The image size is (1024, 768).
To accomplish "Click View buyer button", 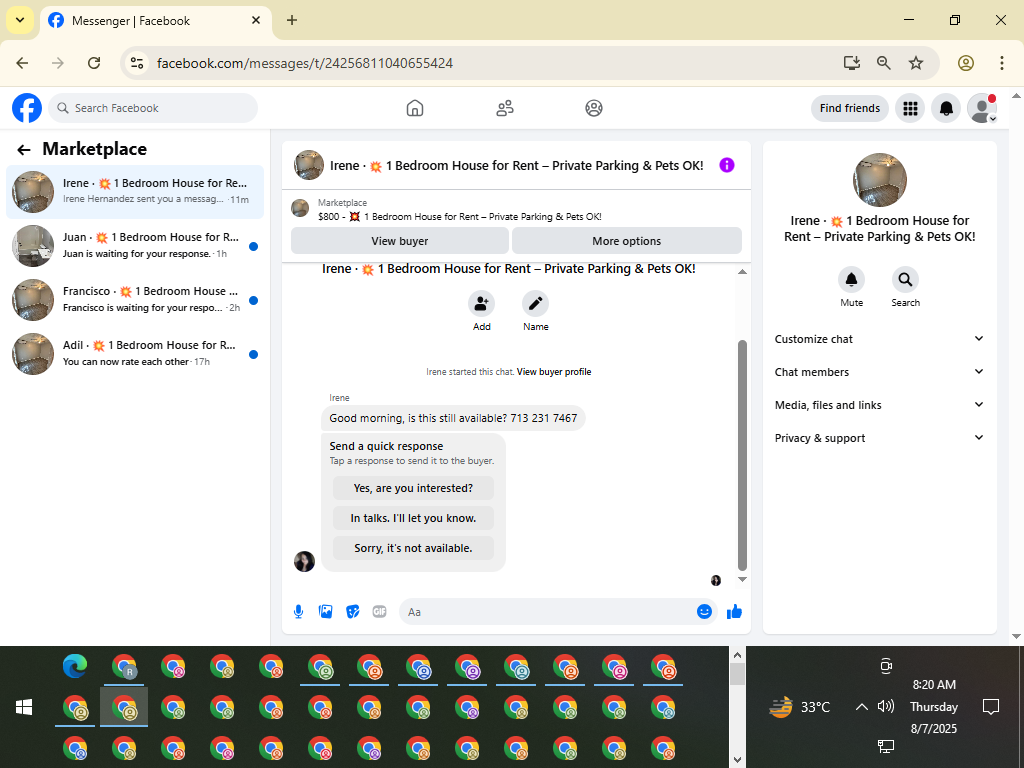I will pyautogui.click(x=400, y=241).
